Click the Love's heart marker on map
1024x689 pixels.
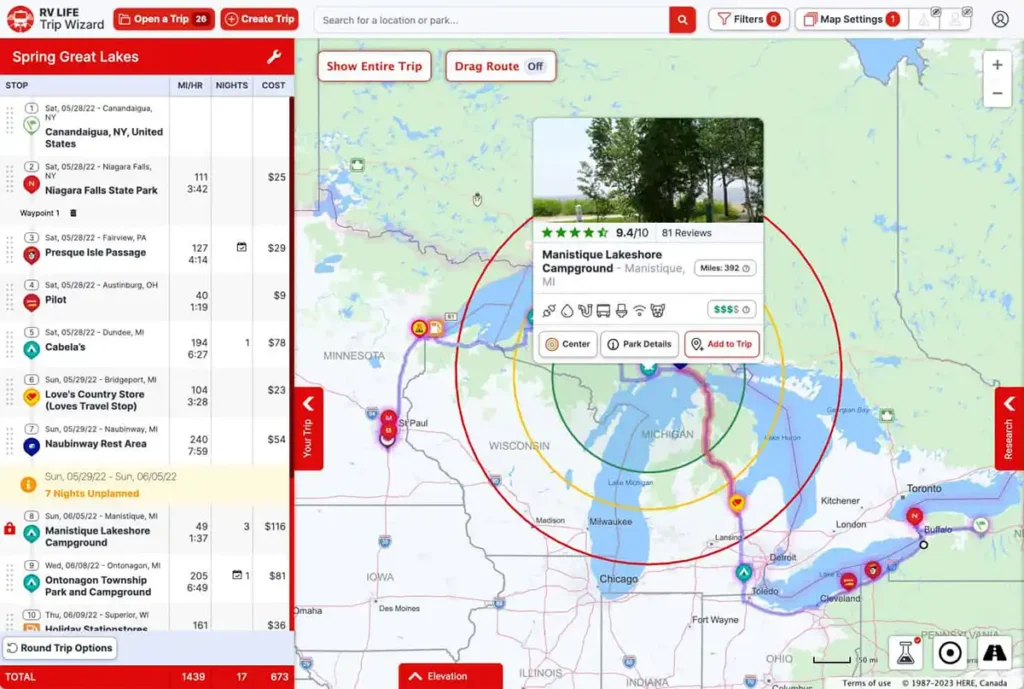737,502
